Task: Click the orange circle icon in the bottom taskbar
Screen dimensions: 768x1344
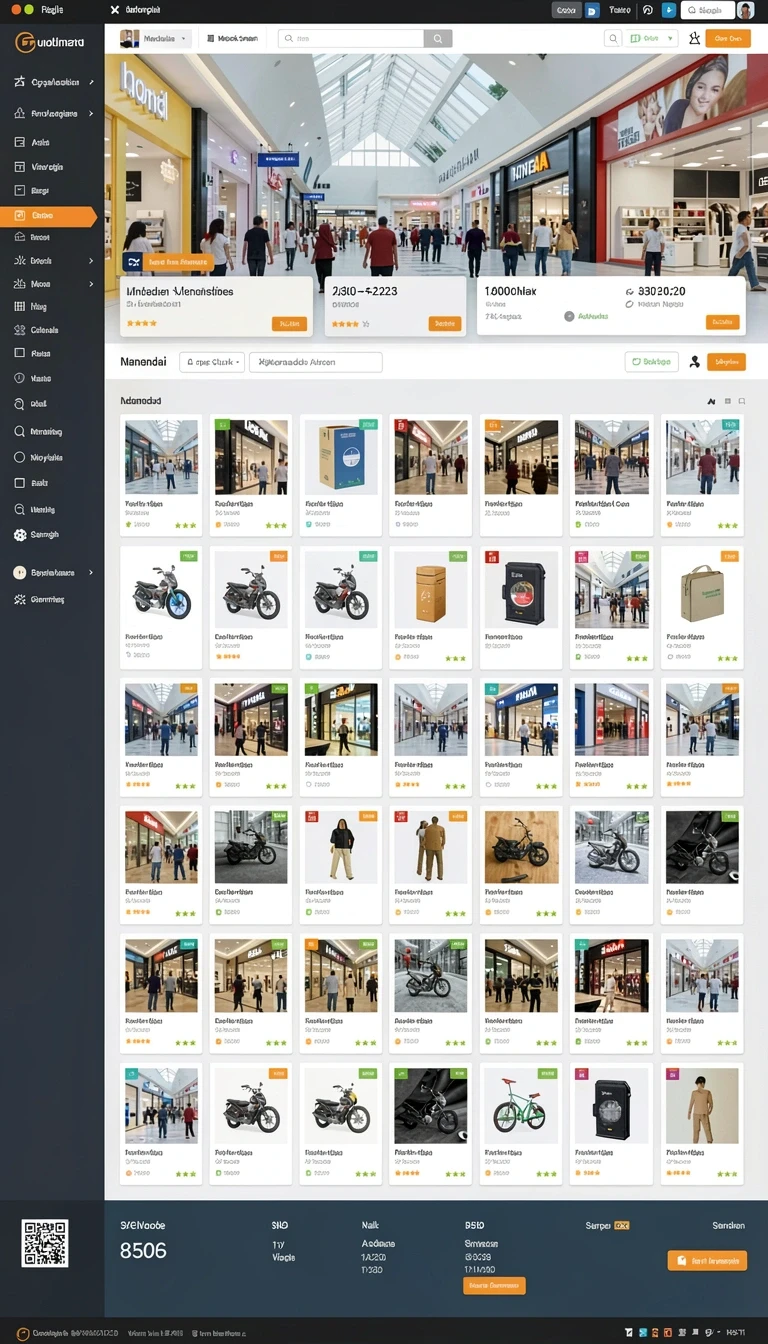Action: coord(23,1334)
